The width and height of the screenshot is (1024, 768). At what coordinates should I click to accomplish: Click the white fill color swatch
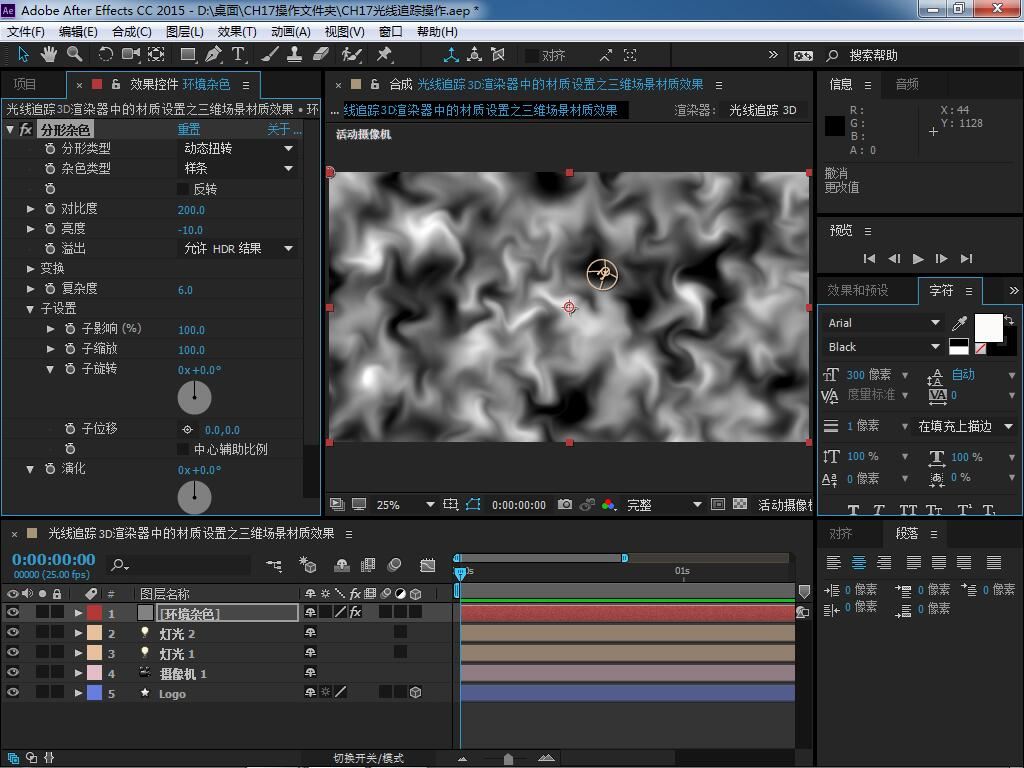[x=988, y=327]
